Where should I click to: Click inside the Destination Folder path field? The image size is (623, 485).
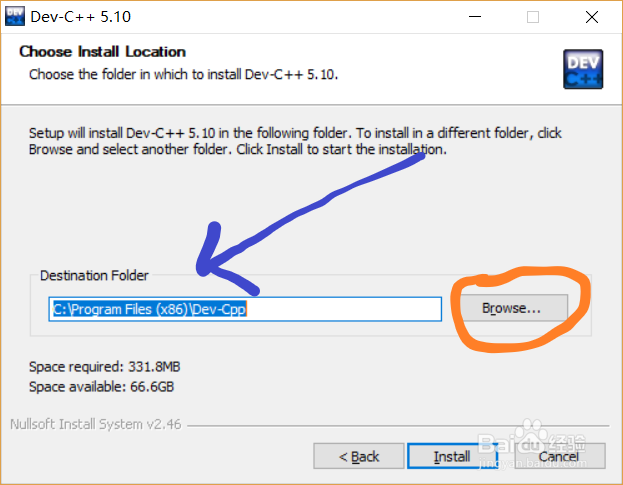pyautogui.click(x=245, y=309)
